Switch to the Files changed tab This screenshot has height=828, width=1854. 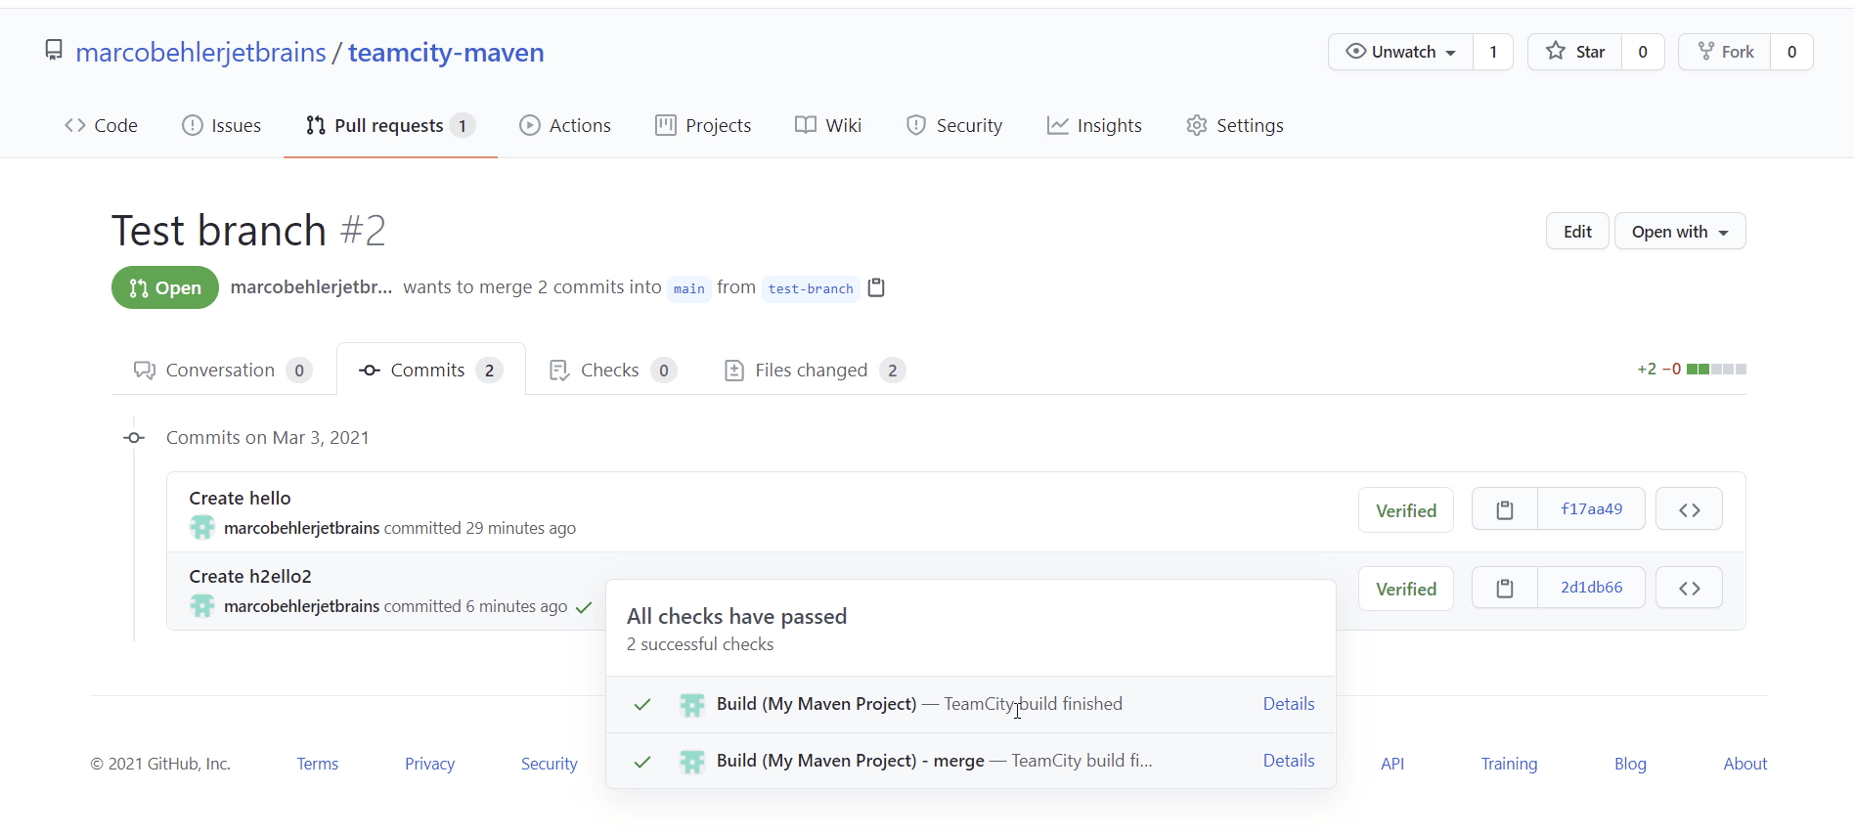[813, 370]
